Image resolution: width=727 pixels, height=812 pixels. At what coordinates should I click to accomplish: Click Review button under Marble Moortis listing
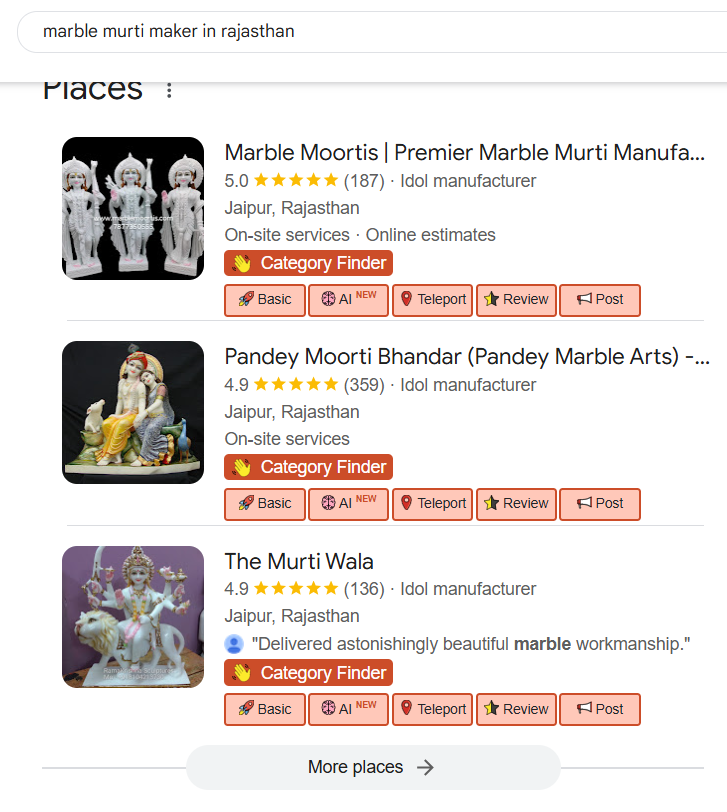pos(516,300)
